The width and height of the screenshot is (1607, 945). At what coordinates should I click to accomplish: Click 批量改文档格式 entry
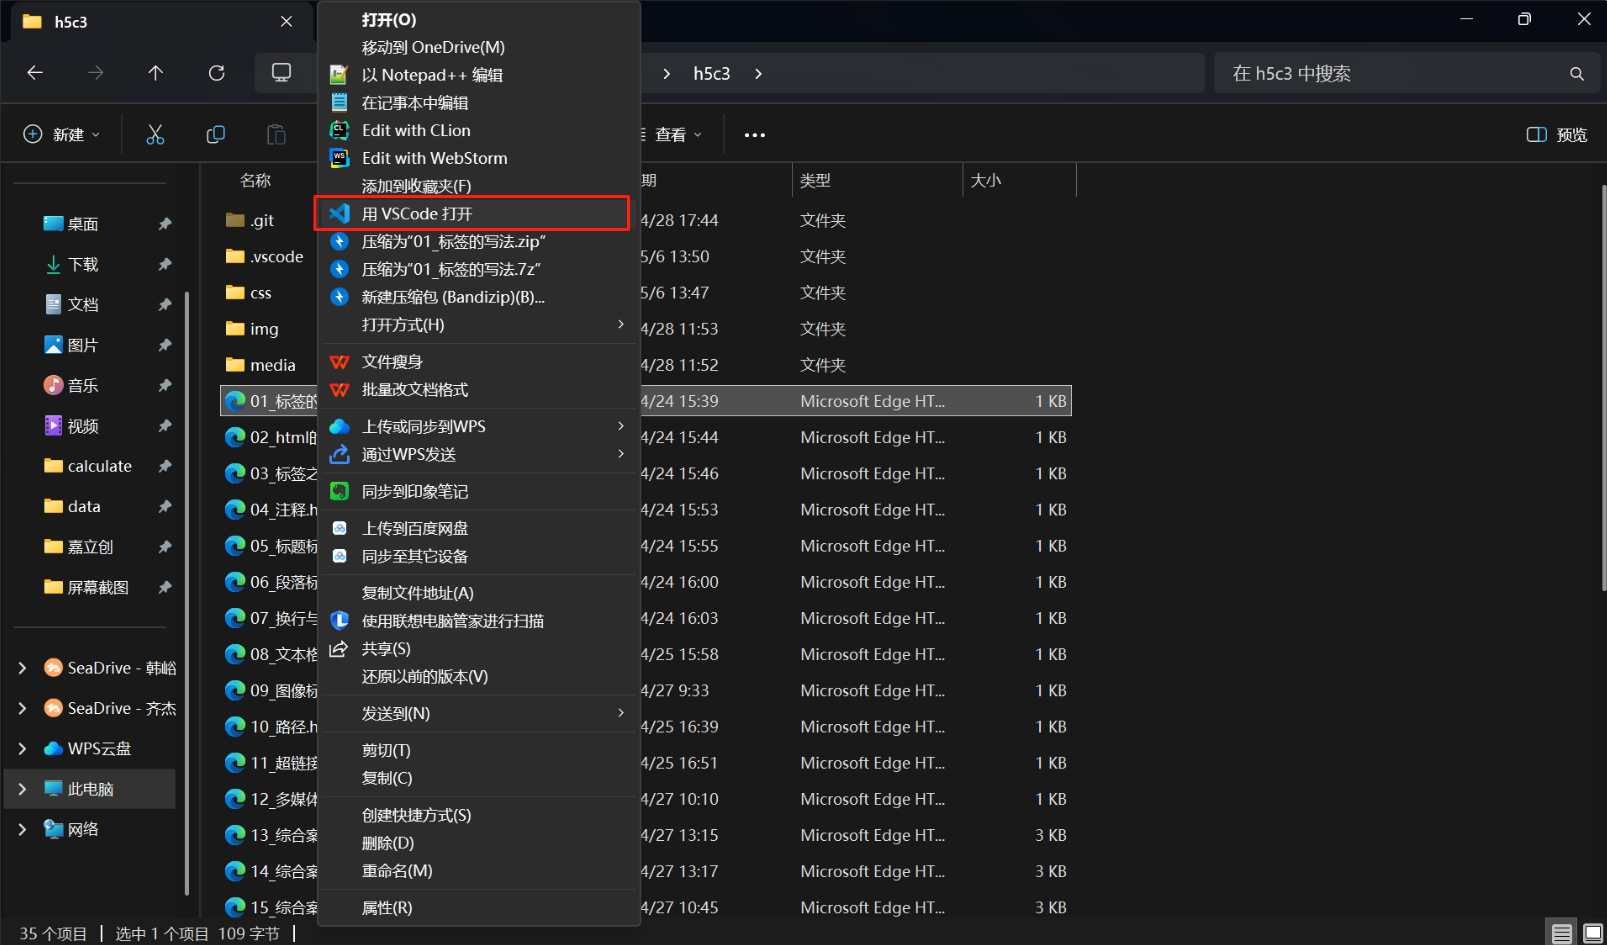coord(478,390)
